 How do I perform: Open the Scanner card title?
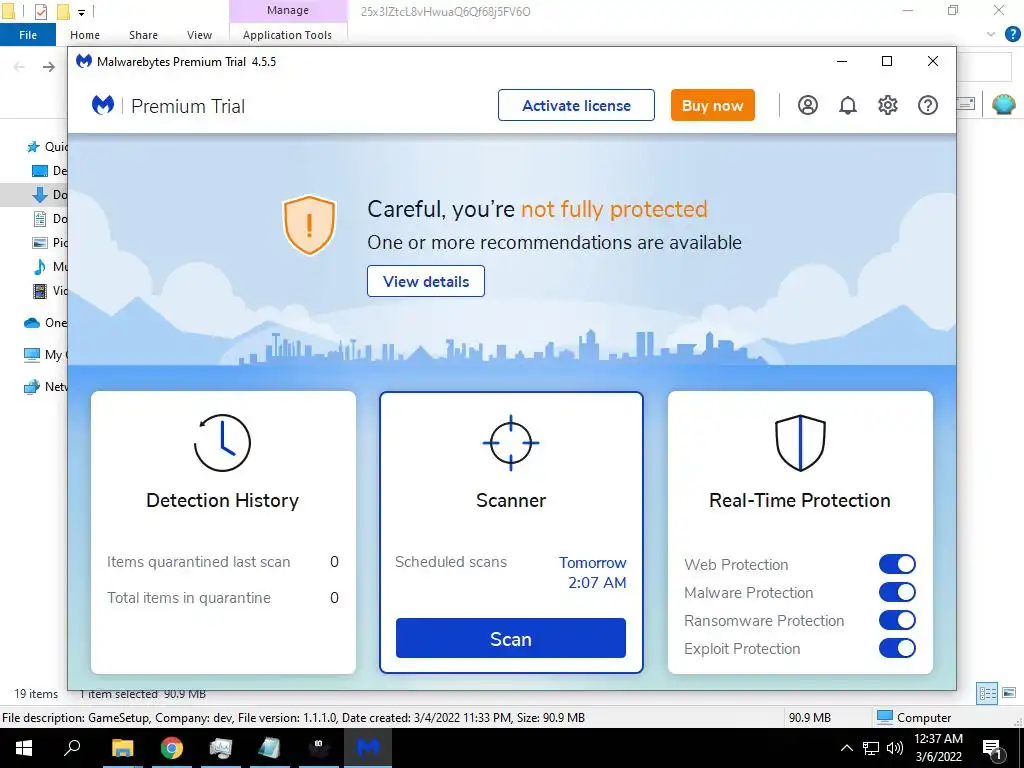click(511, 500)
